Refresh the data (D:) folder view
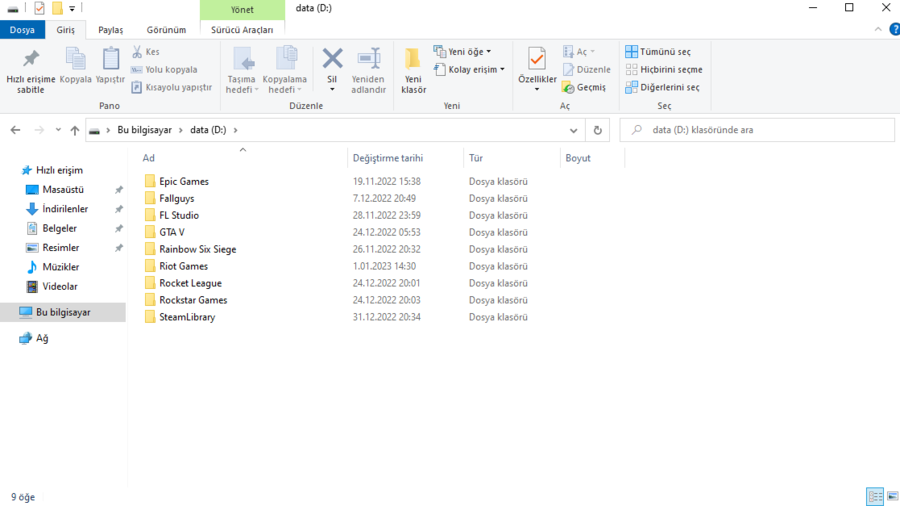Screen dimensions: 900x506 [598, 130]
